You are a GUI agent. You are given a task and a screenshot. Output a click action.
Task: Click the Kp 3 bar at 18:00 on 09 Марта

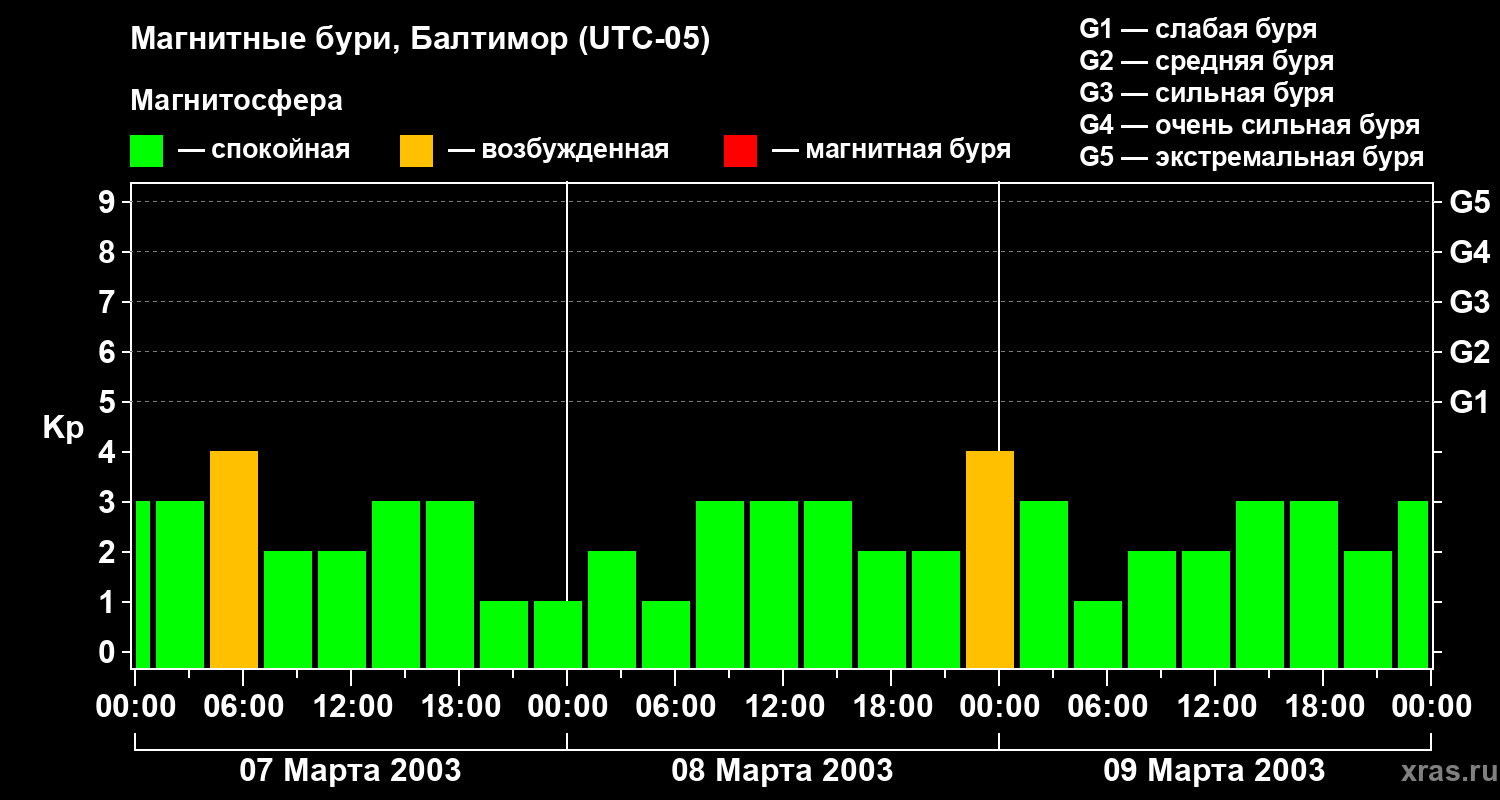click(1314, 584)
